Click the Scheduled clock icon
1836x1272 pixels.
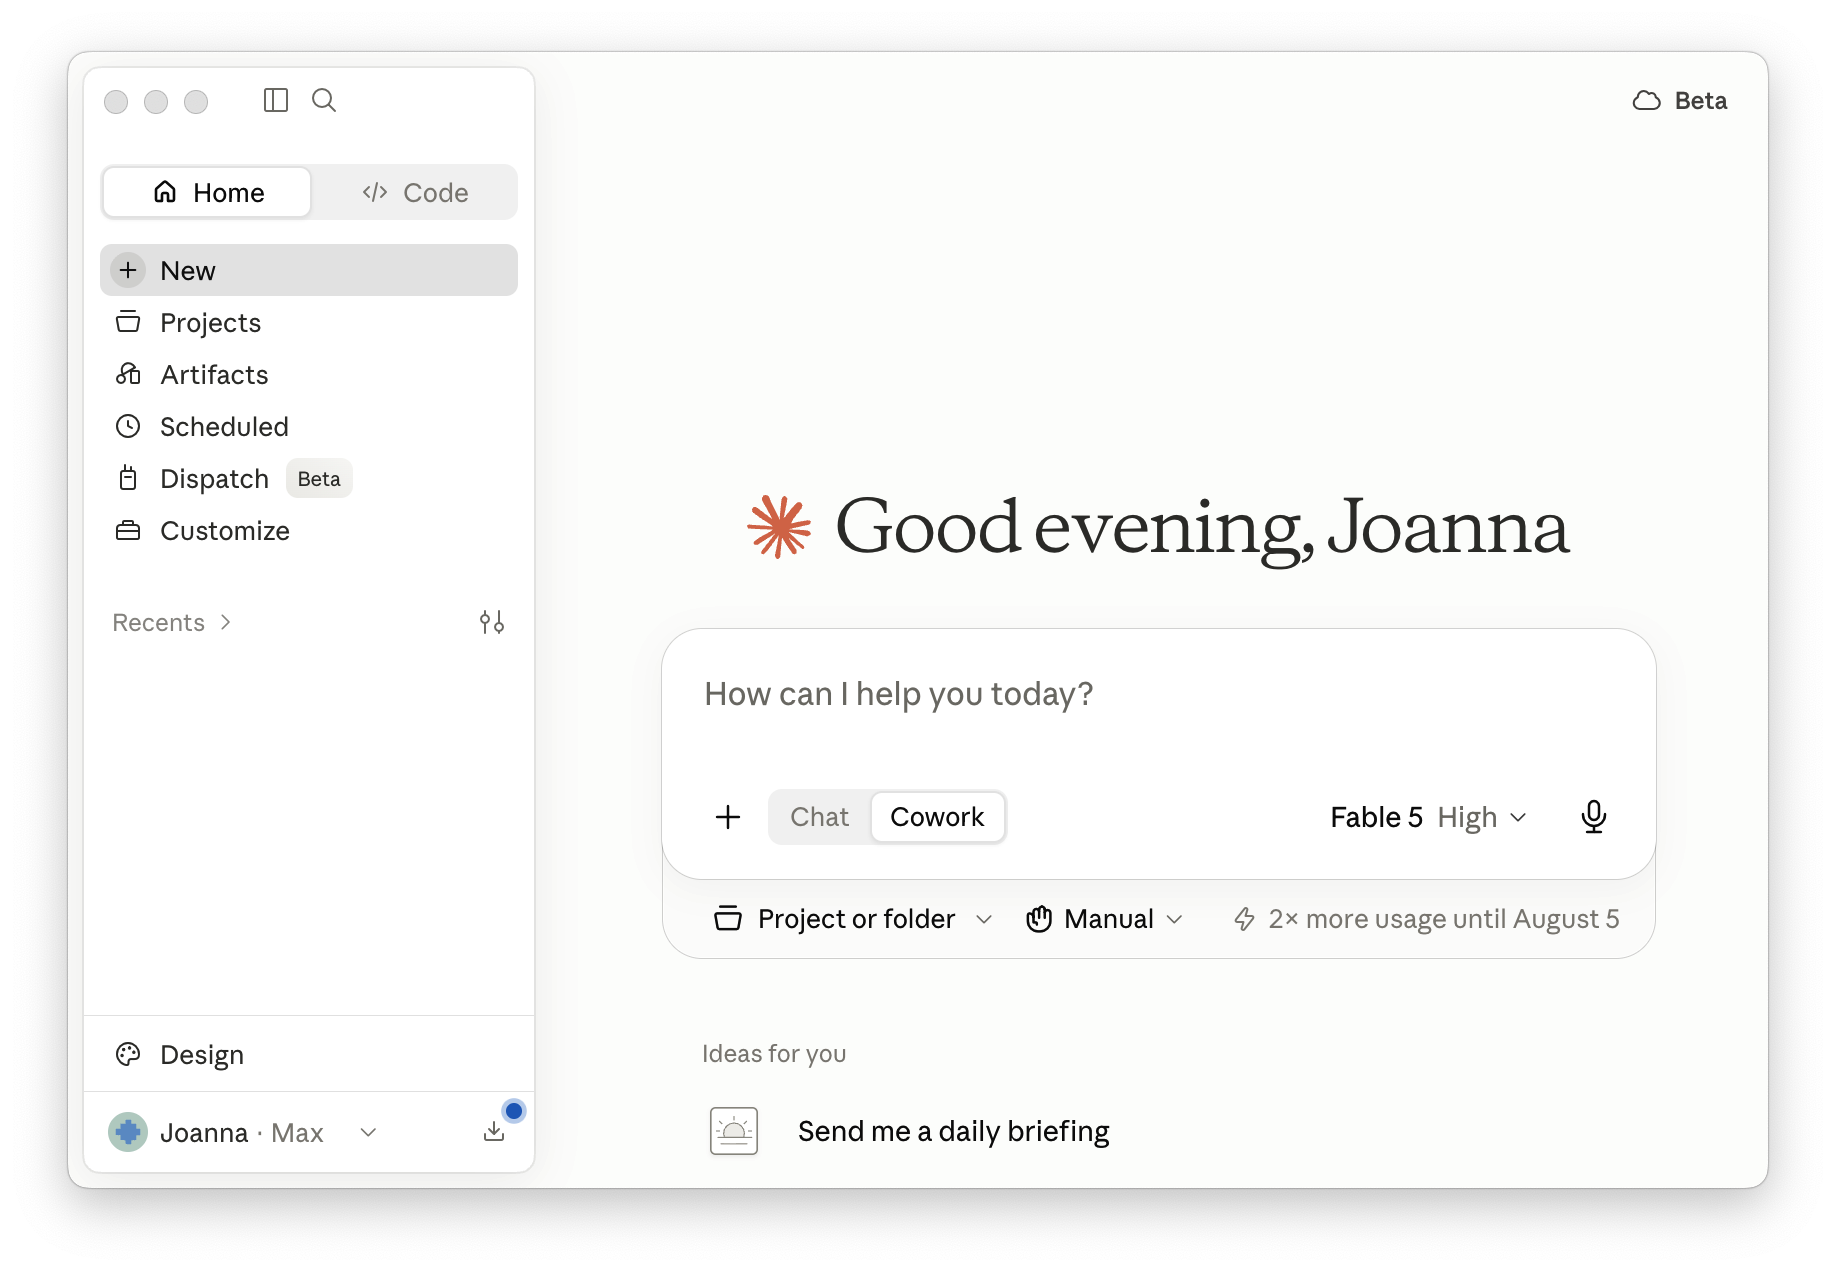(x=128, y=426)
